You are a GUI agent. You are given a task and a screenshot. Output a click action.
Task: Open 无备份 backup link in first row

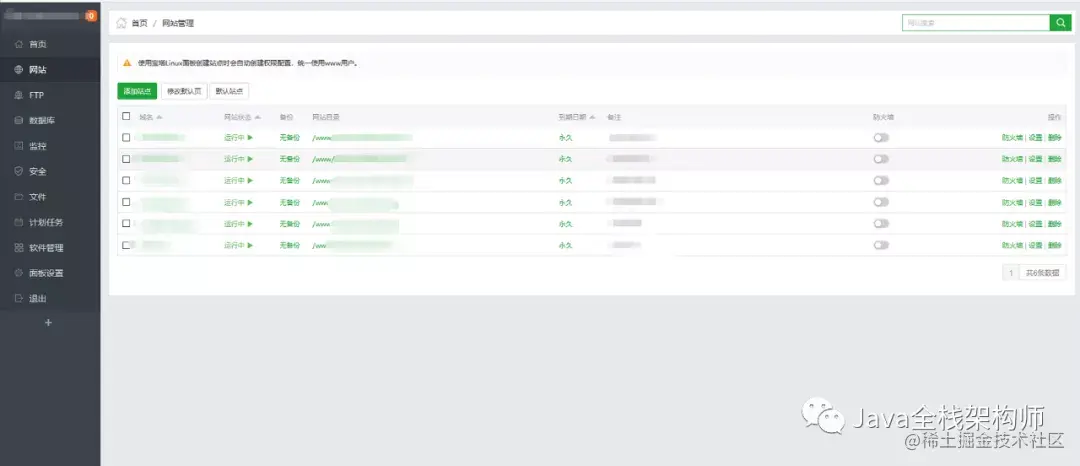[x=290, y=138]
